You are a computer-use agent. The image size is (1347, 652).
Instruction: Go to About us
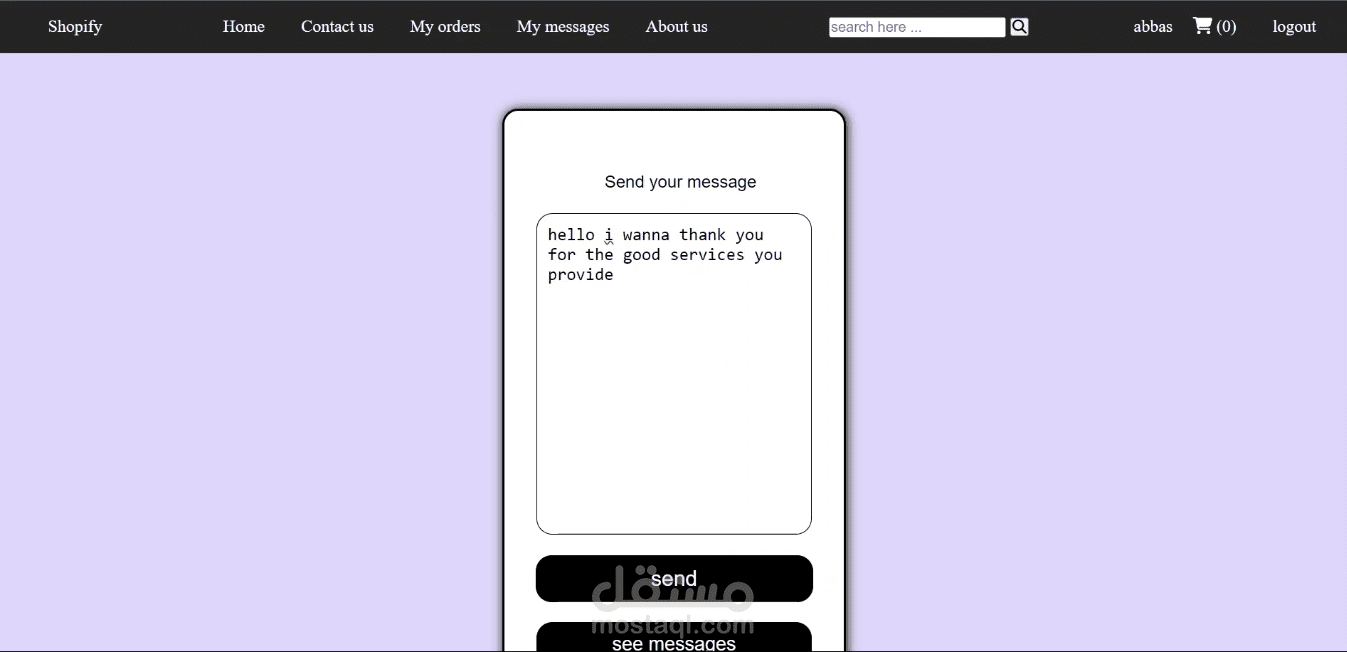click(x=676, y=27)
